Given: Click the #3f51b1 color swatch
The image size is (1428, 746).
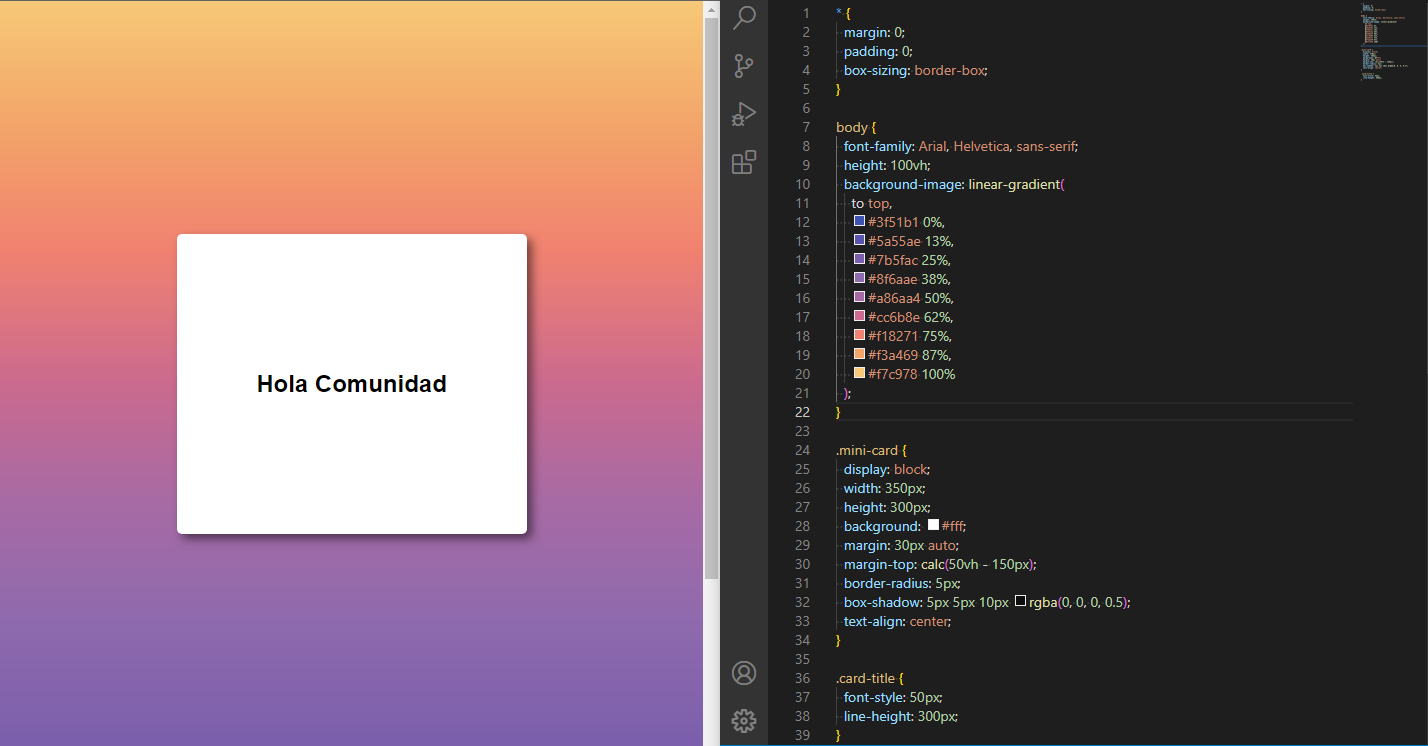Looking at the screenshot, I should coord(860,221).
